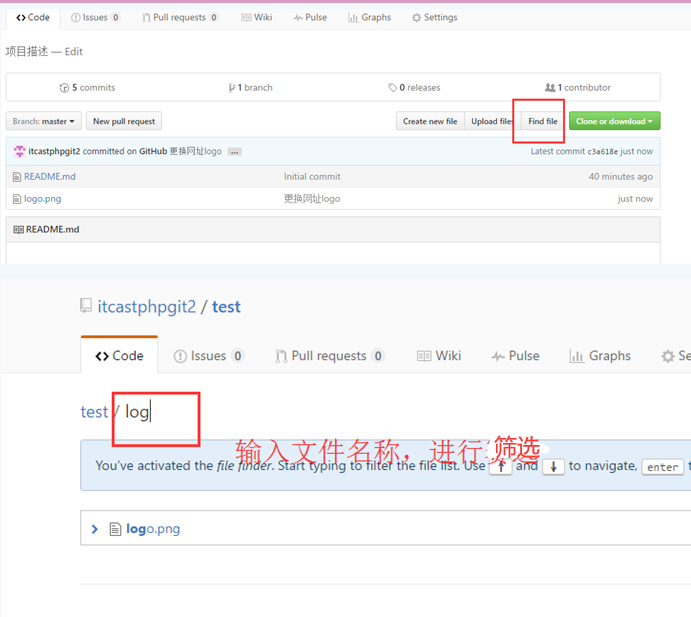Click file icon beside logo.png result
The width and height of the screenshot is (691, 617).
coord(115,529)
